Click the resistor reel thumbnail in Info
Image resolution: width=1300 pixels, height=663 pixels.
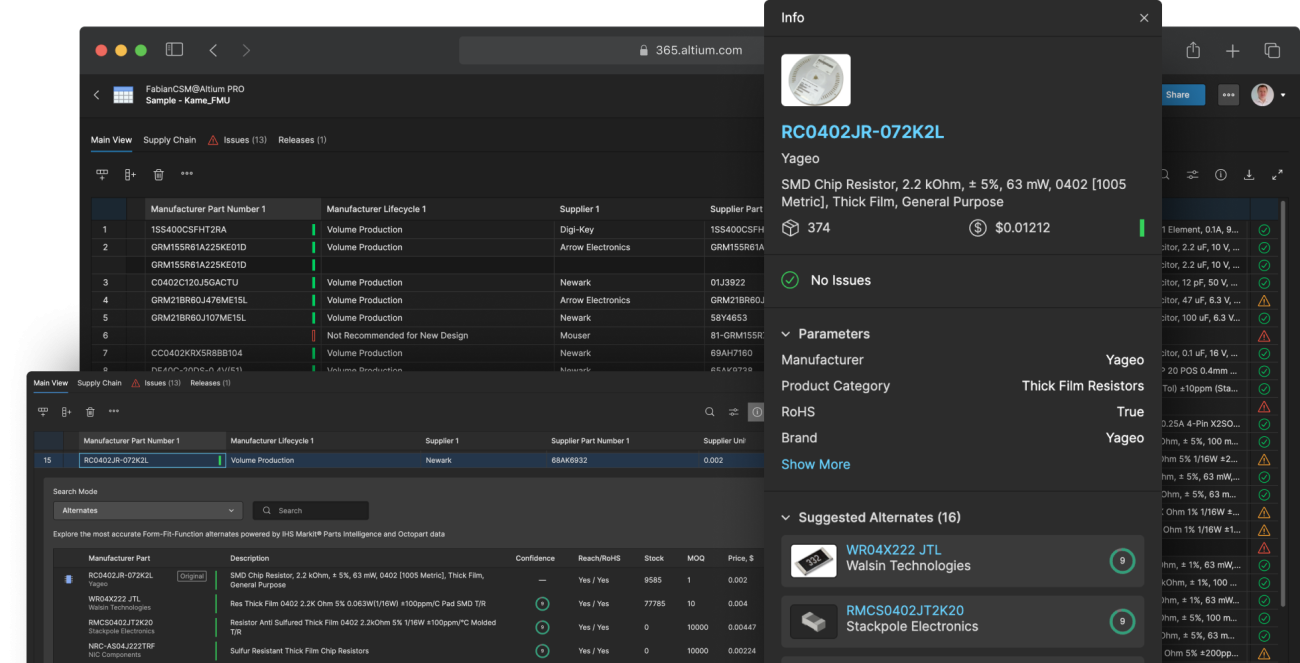click(x=816, y=80)
